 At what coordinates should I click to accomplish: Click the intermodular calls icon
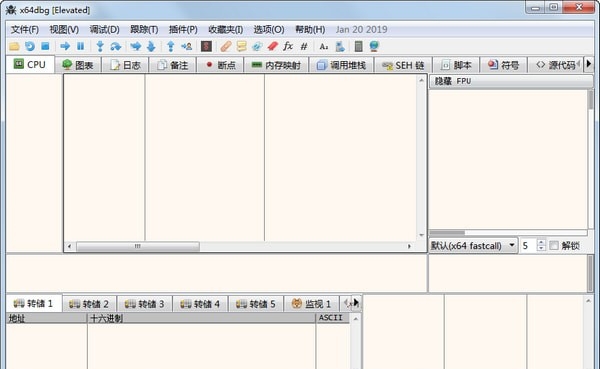click(x=340, y=47)
